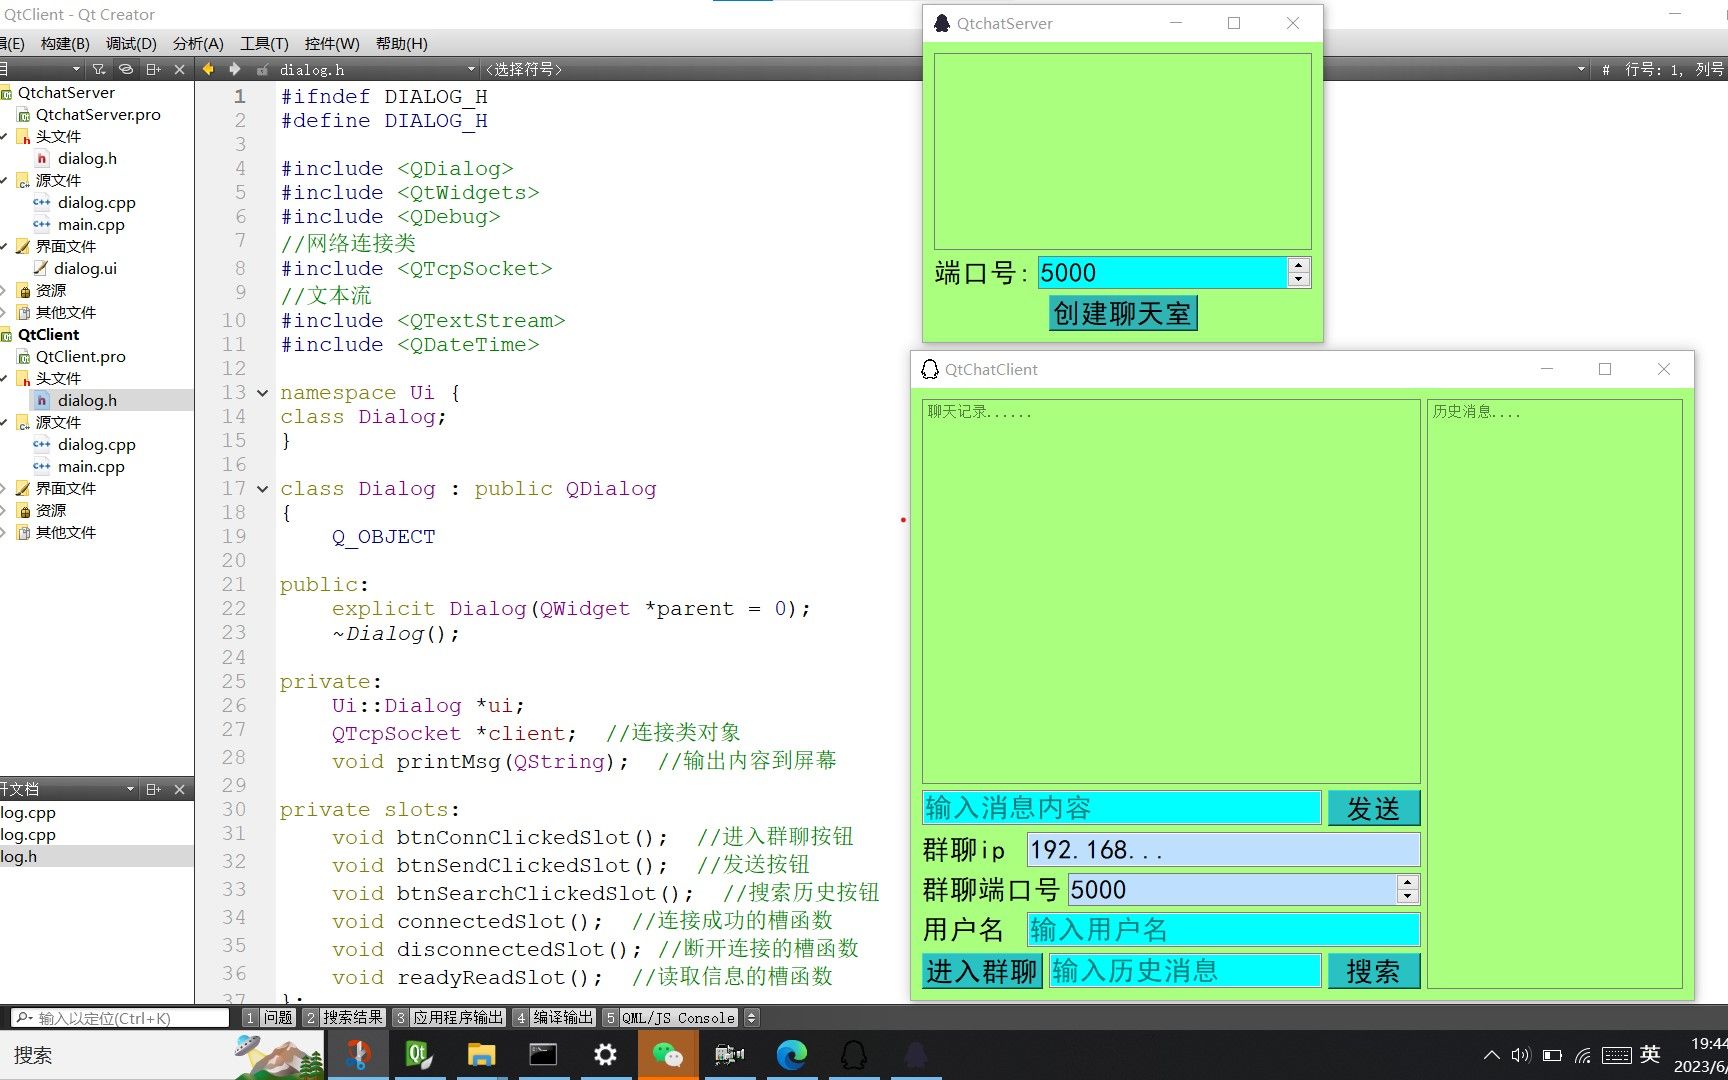
Task: Select QtClient.pro in project tree
Action: click(x=80, y=356)
